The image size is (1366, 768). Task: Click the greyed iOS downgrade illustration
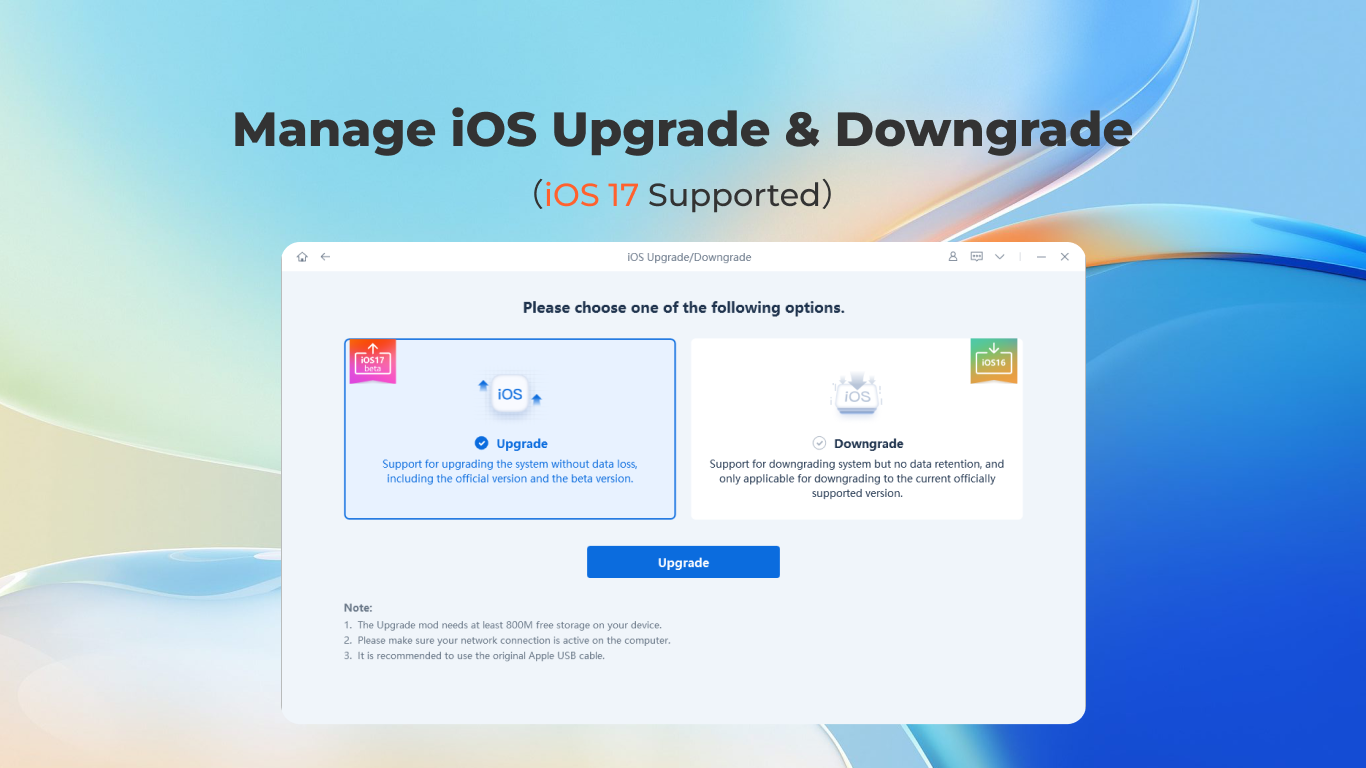pyautogui.click(x=857, y=394)
